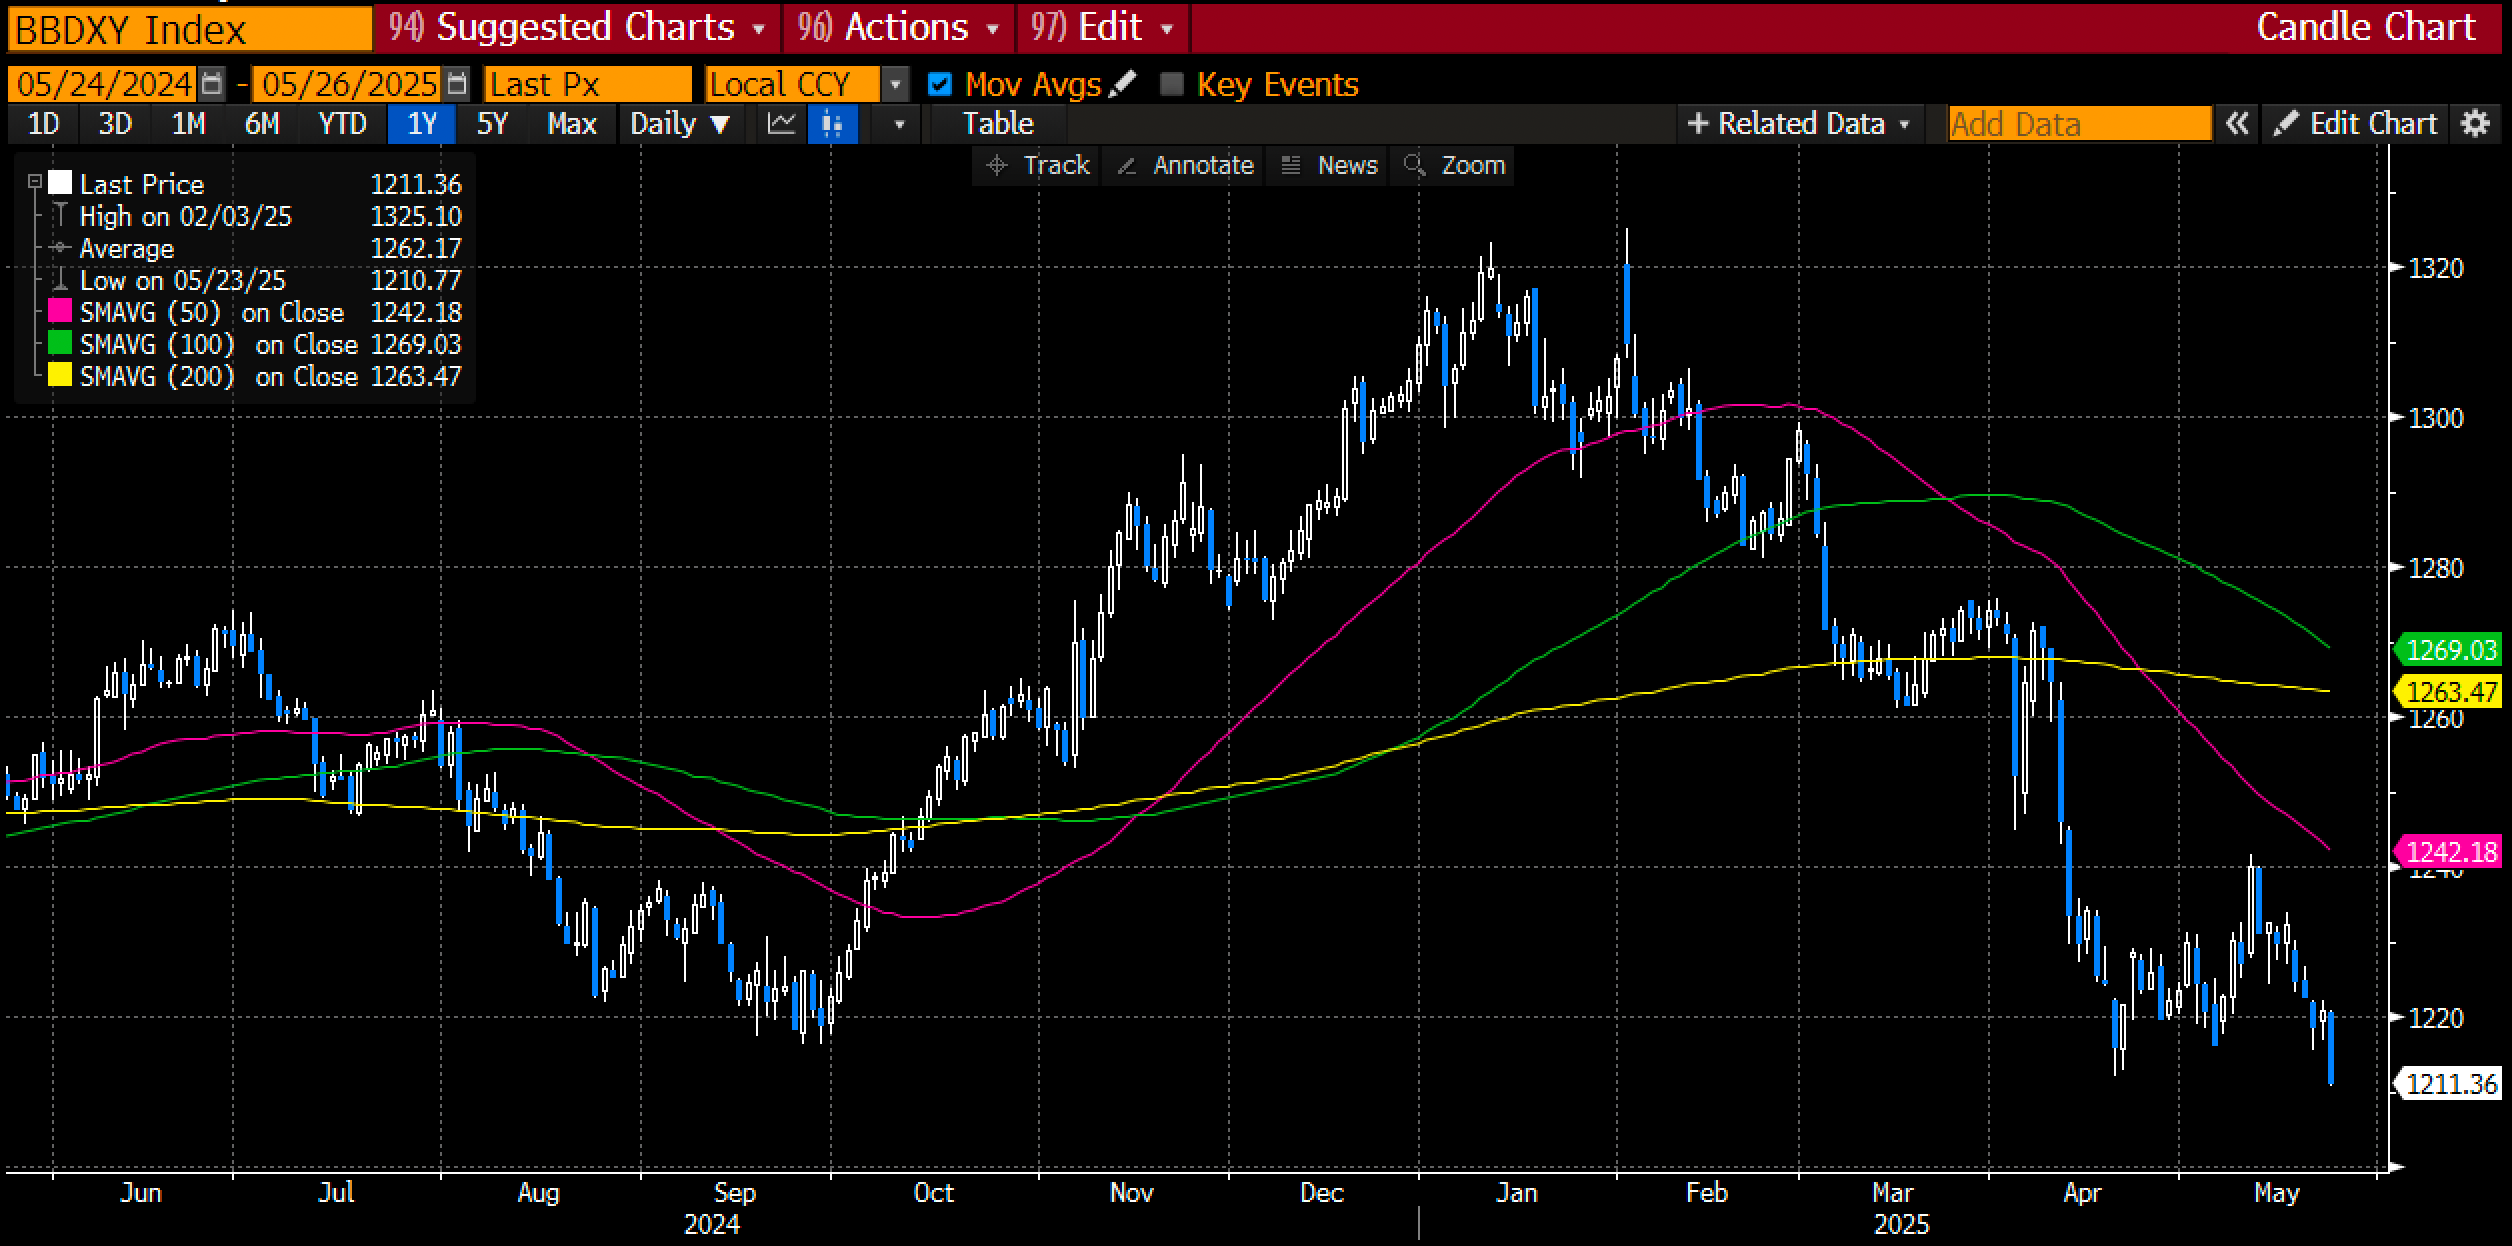Click the pink SMAVG (50) color swatch
This screenshot has height=1246, width=2512.
(60, 312)
